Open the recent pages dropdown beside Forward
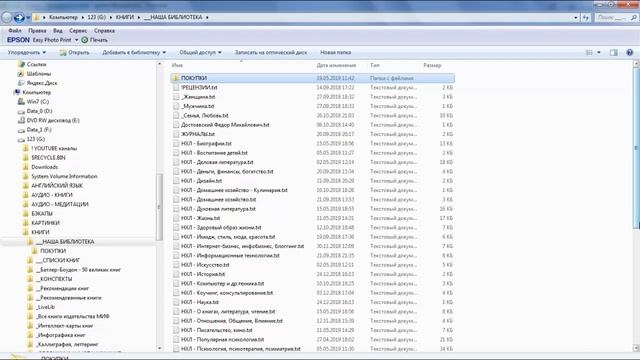This screenshot has height=360, width=640. click(x=28, y=18)
